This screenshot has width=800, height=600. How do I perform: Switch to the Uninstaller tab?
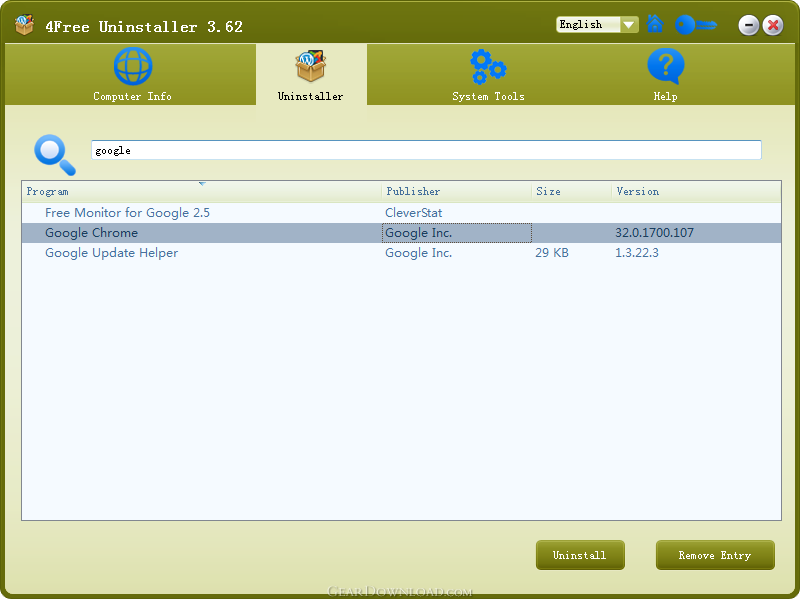click(311, 75)
